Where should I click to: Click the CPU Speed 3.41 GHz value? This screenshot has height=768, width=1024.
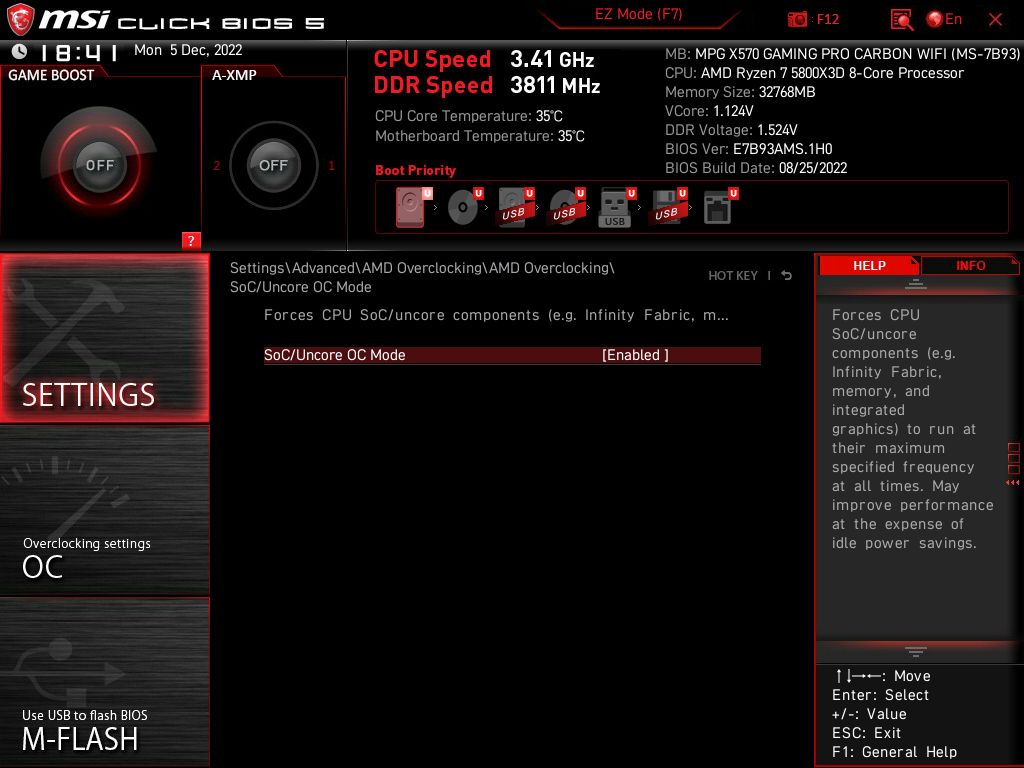(552, 59)
